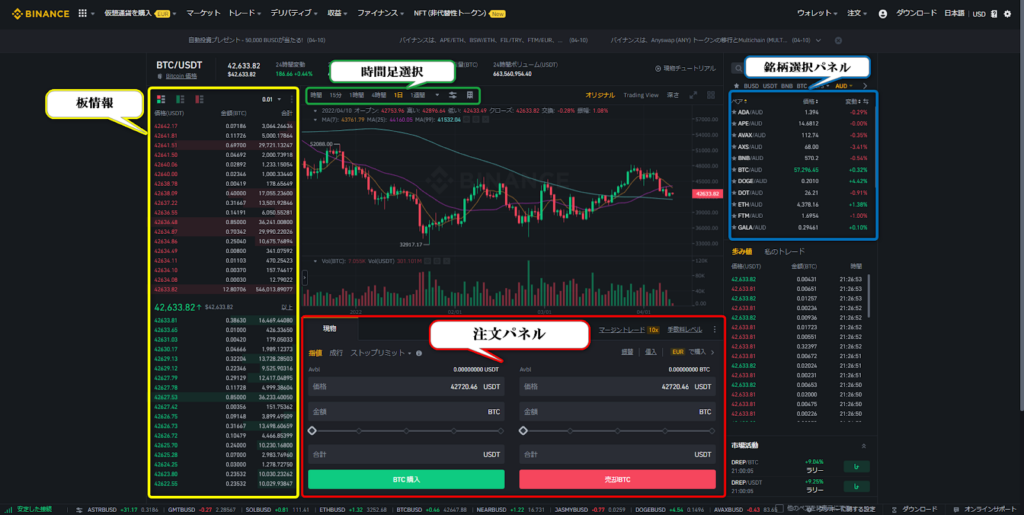Click the chart layout table icon
Image resolution: width=1024 pixels, height=515 pixels.
[x=470, y=95]
